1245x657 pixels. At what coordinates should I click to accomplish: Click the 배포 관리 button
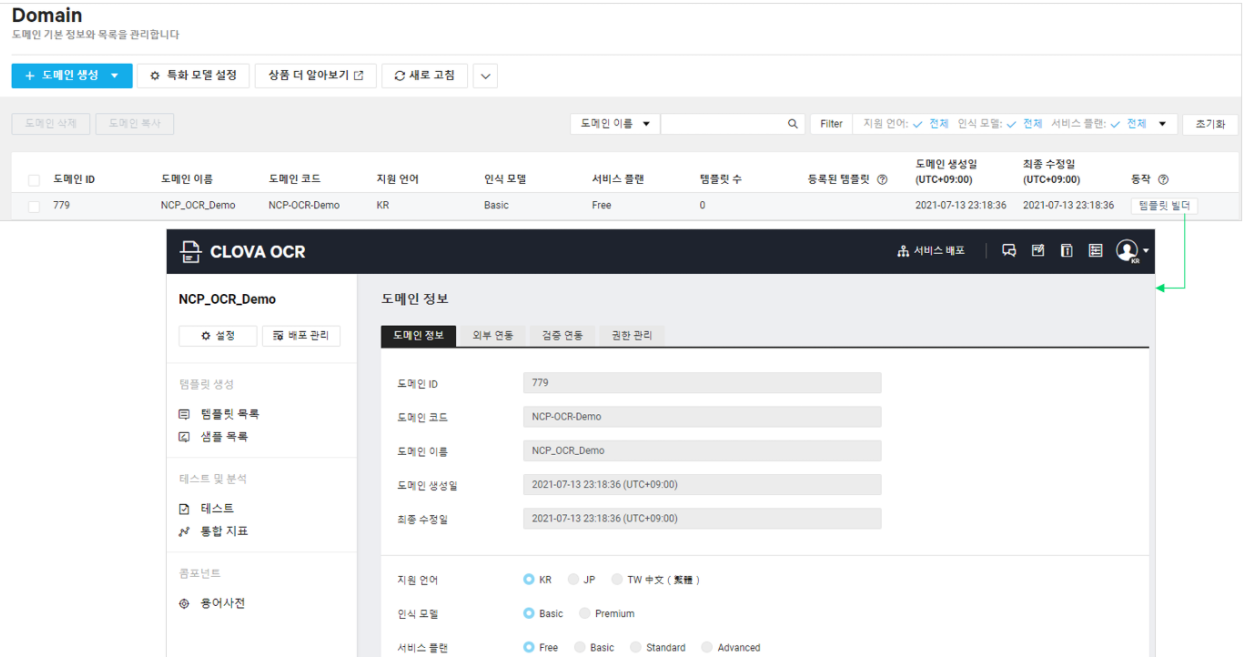click(301, 336)
